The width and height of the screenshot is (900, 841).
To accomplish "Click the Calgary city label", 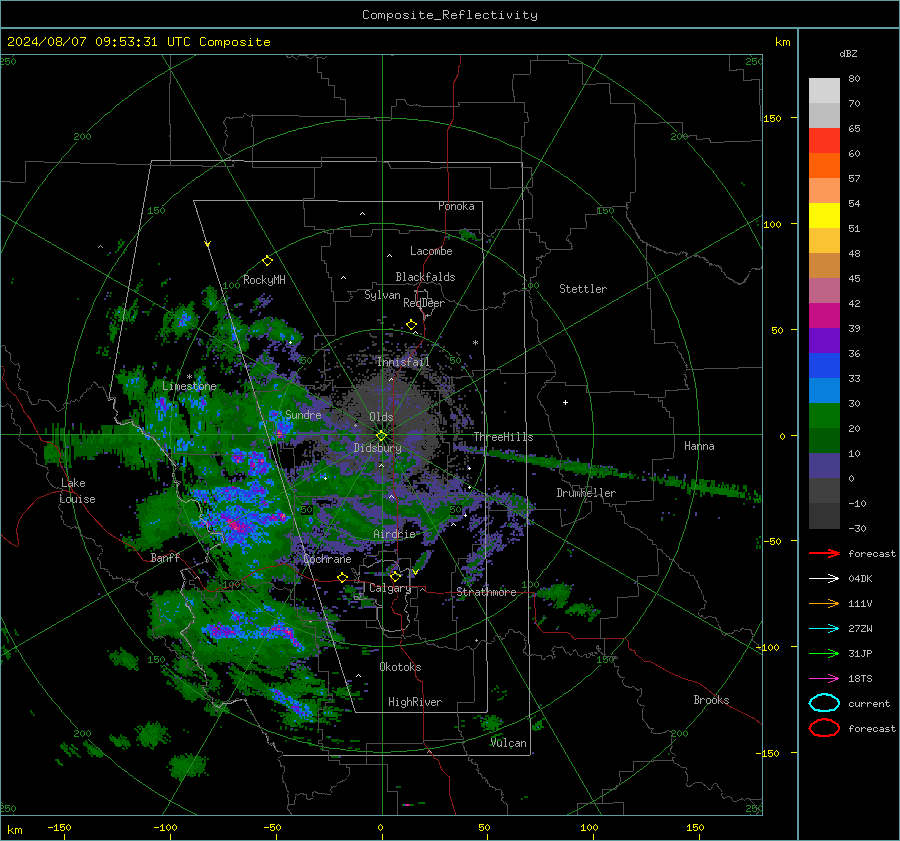I will [390, 588].
